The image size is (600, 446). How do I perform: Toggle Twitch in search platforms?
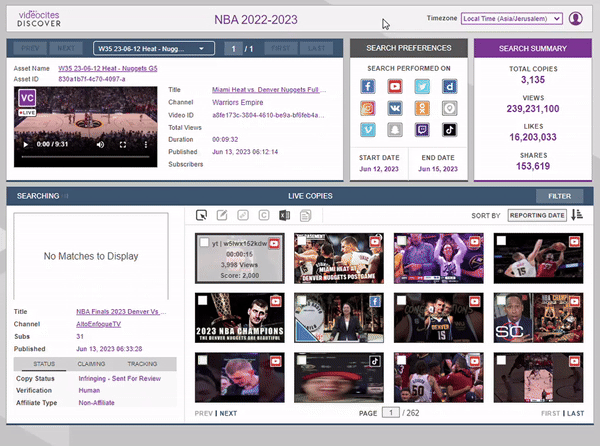422,130
